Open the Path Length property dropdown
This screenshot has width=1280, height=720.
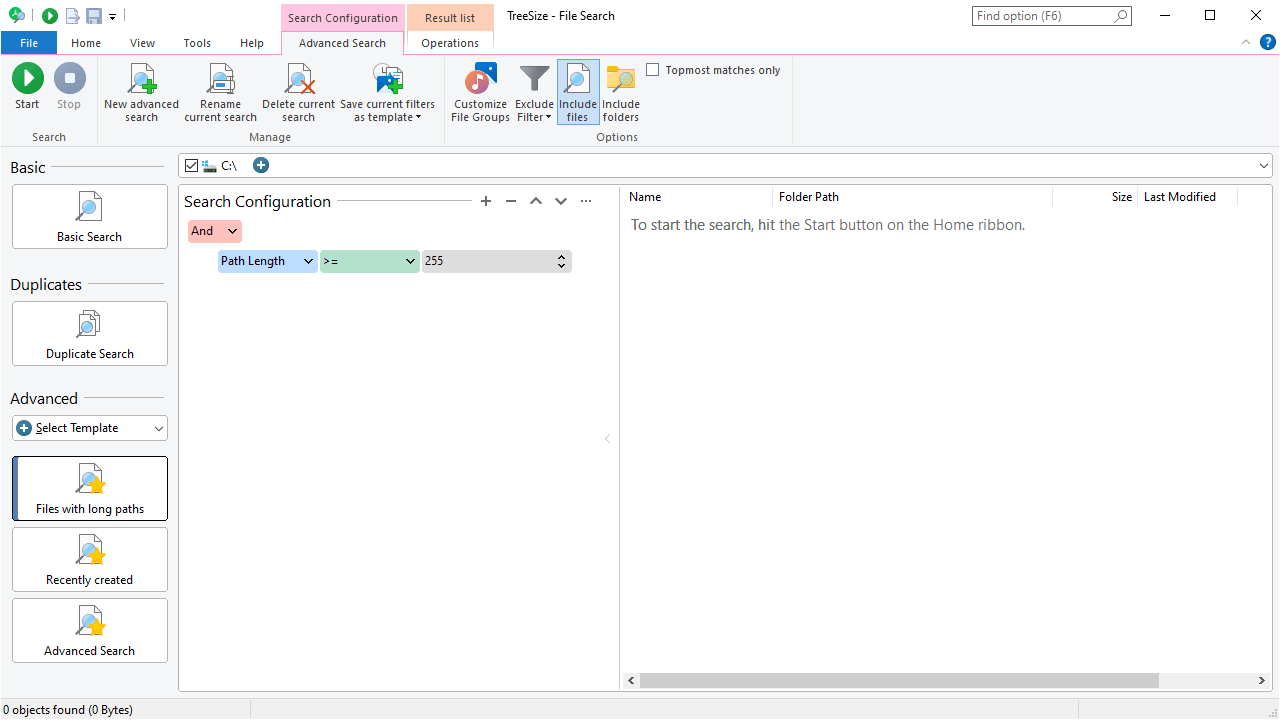267,261
